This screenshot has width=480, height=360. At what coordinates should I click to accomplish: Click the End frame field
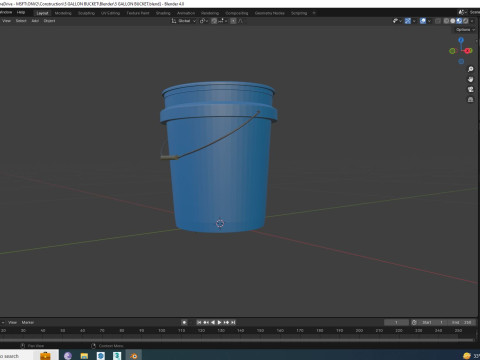tap(461, 322)
